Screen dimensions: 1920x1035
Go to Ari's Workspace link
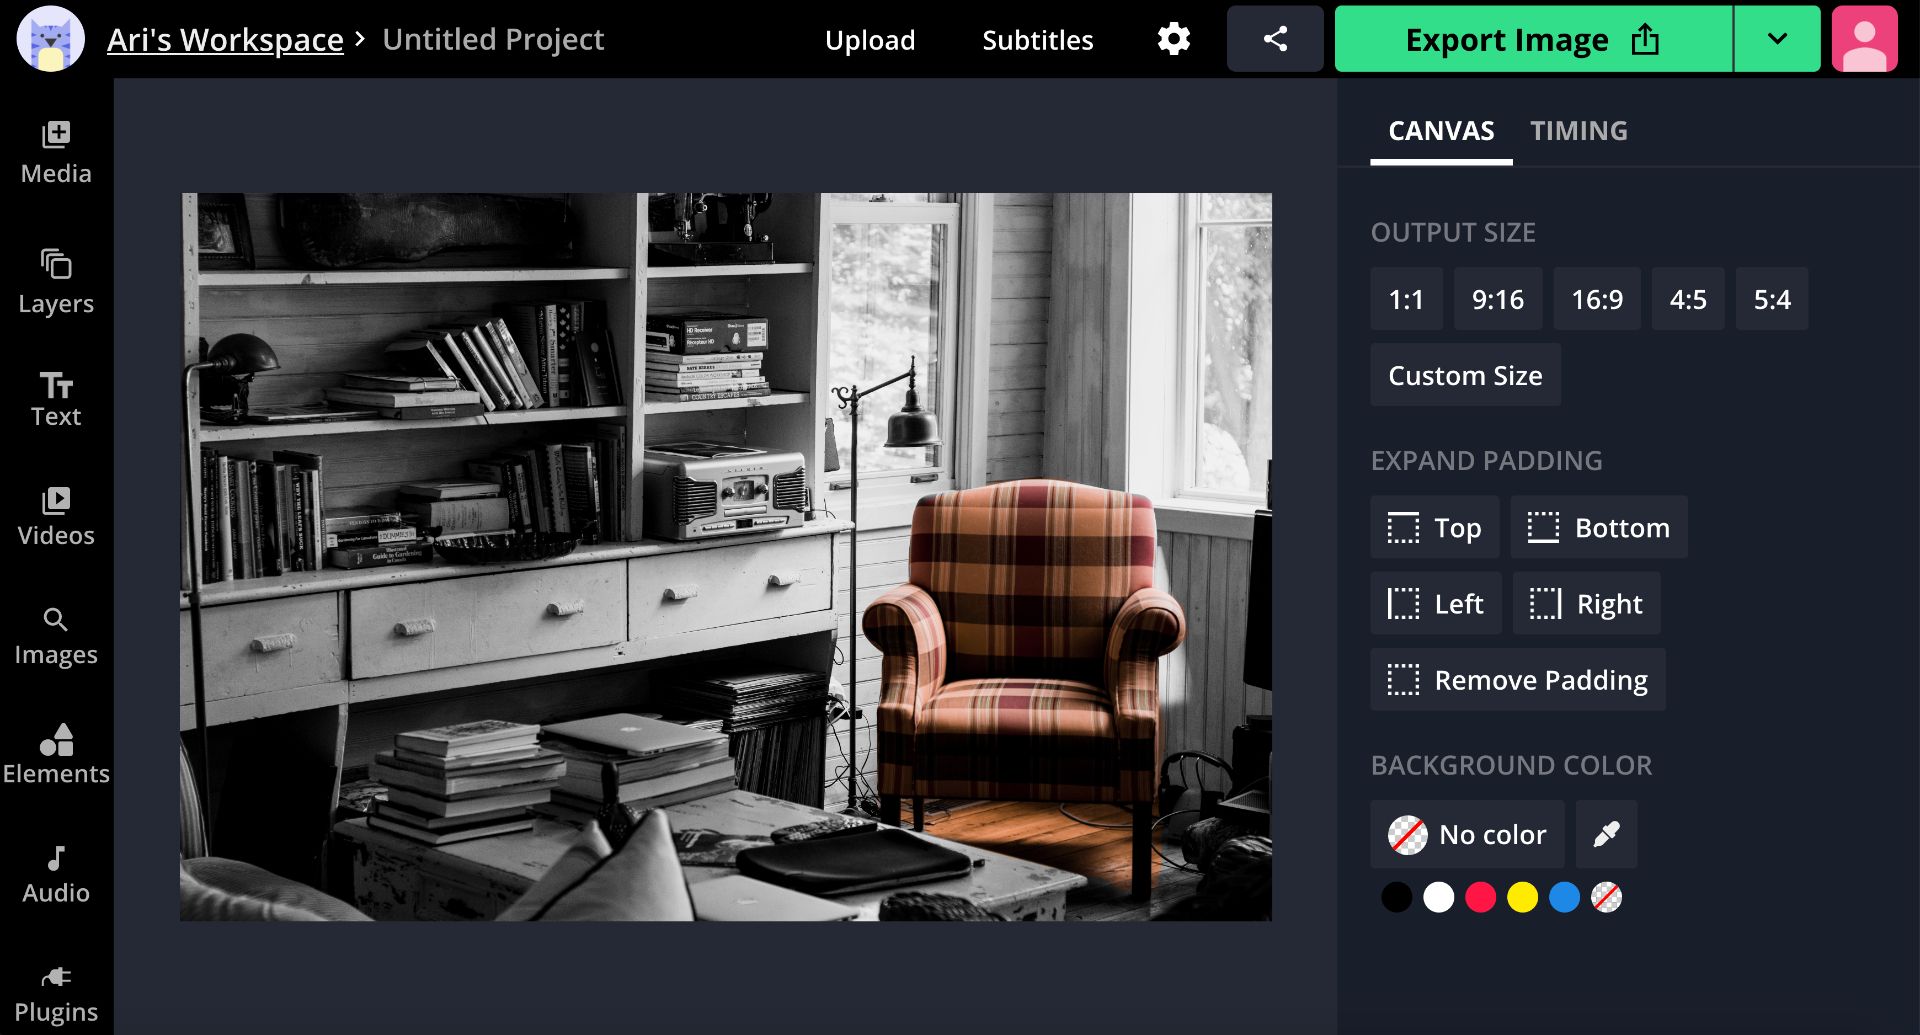click(225, 39)
